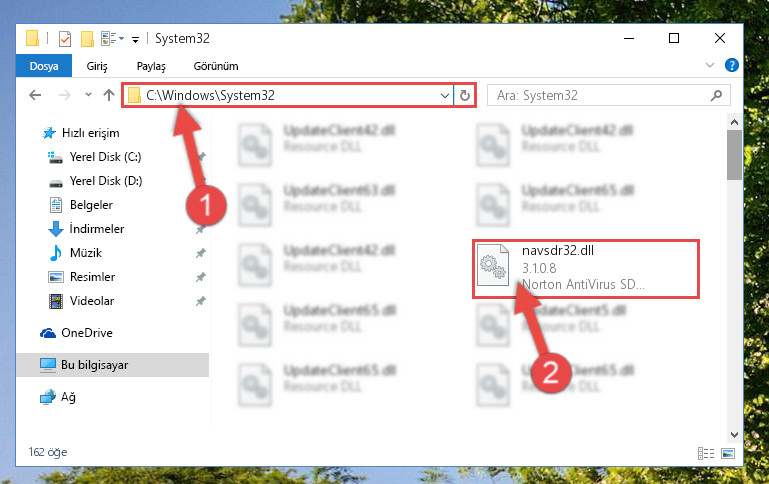Screen dimensions: 769x484
Task: Go up one folder level
Action: click(109, 95)
